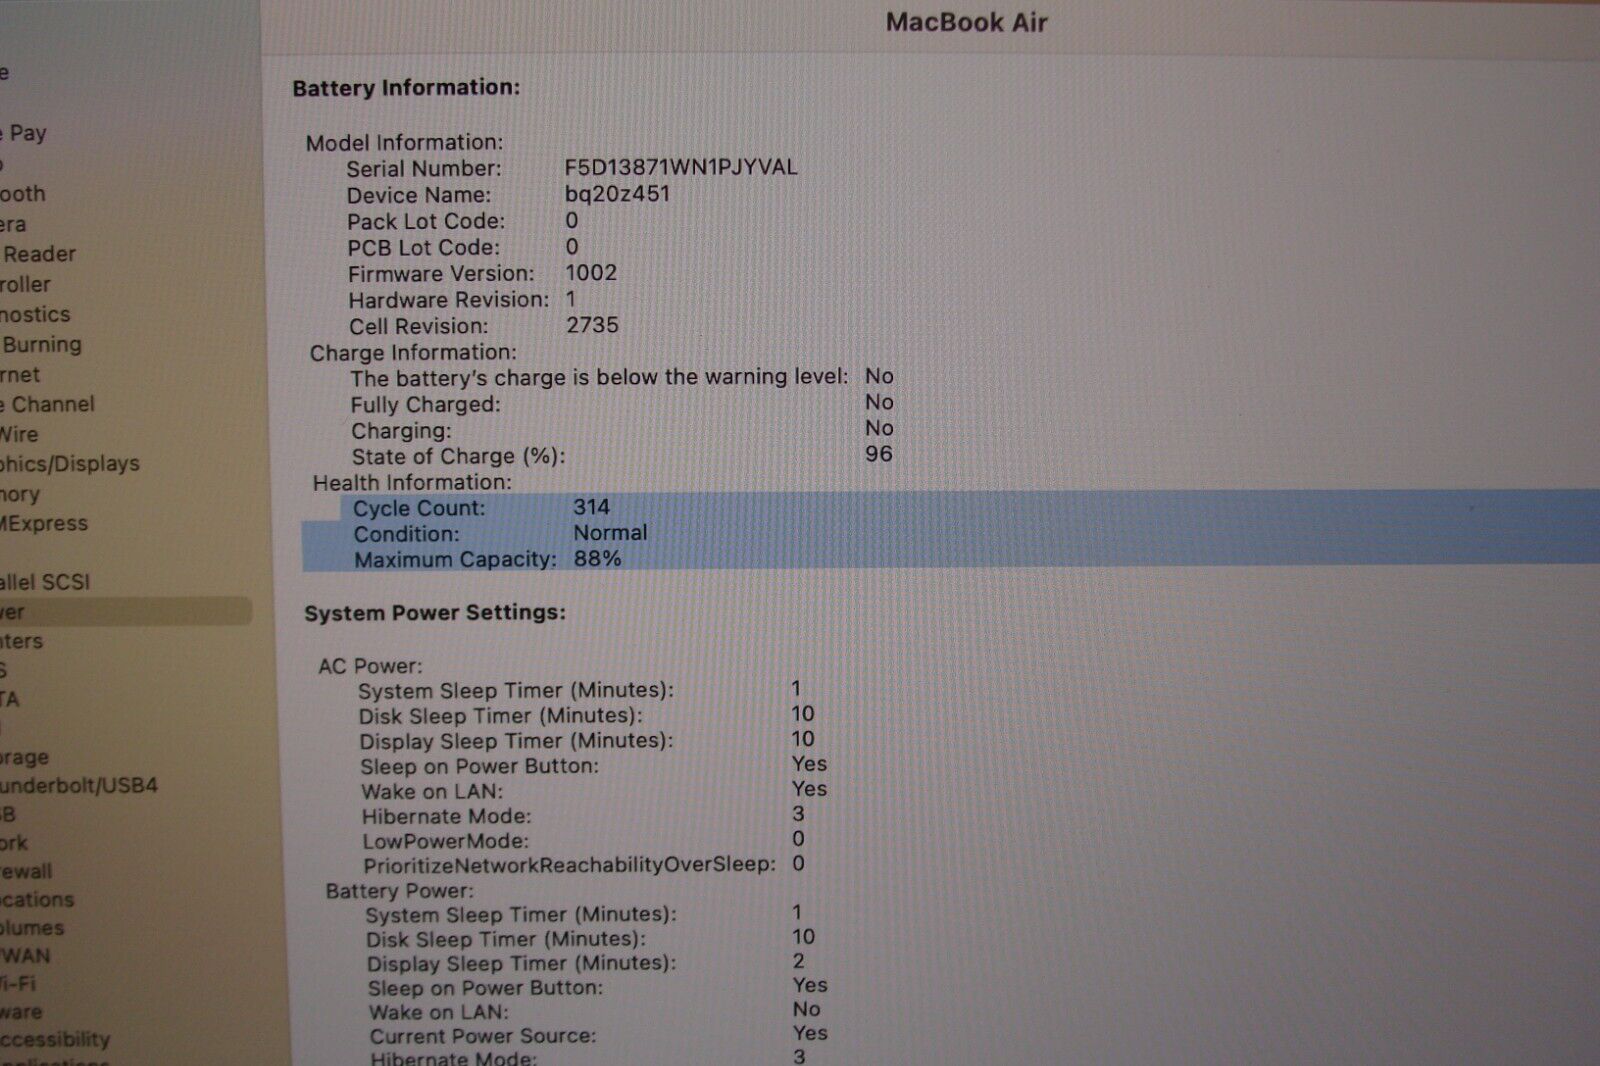Viewport: 1600px width, 1066px height.
Task: Click the battery serial number value
Action: [680, 168]
